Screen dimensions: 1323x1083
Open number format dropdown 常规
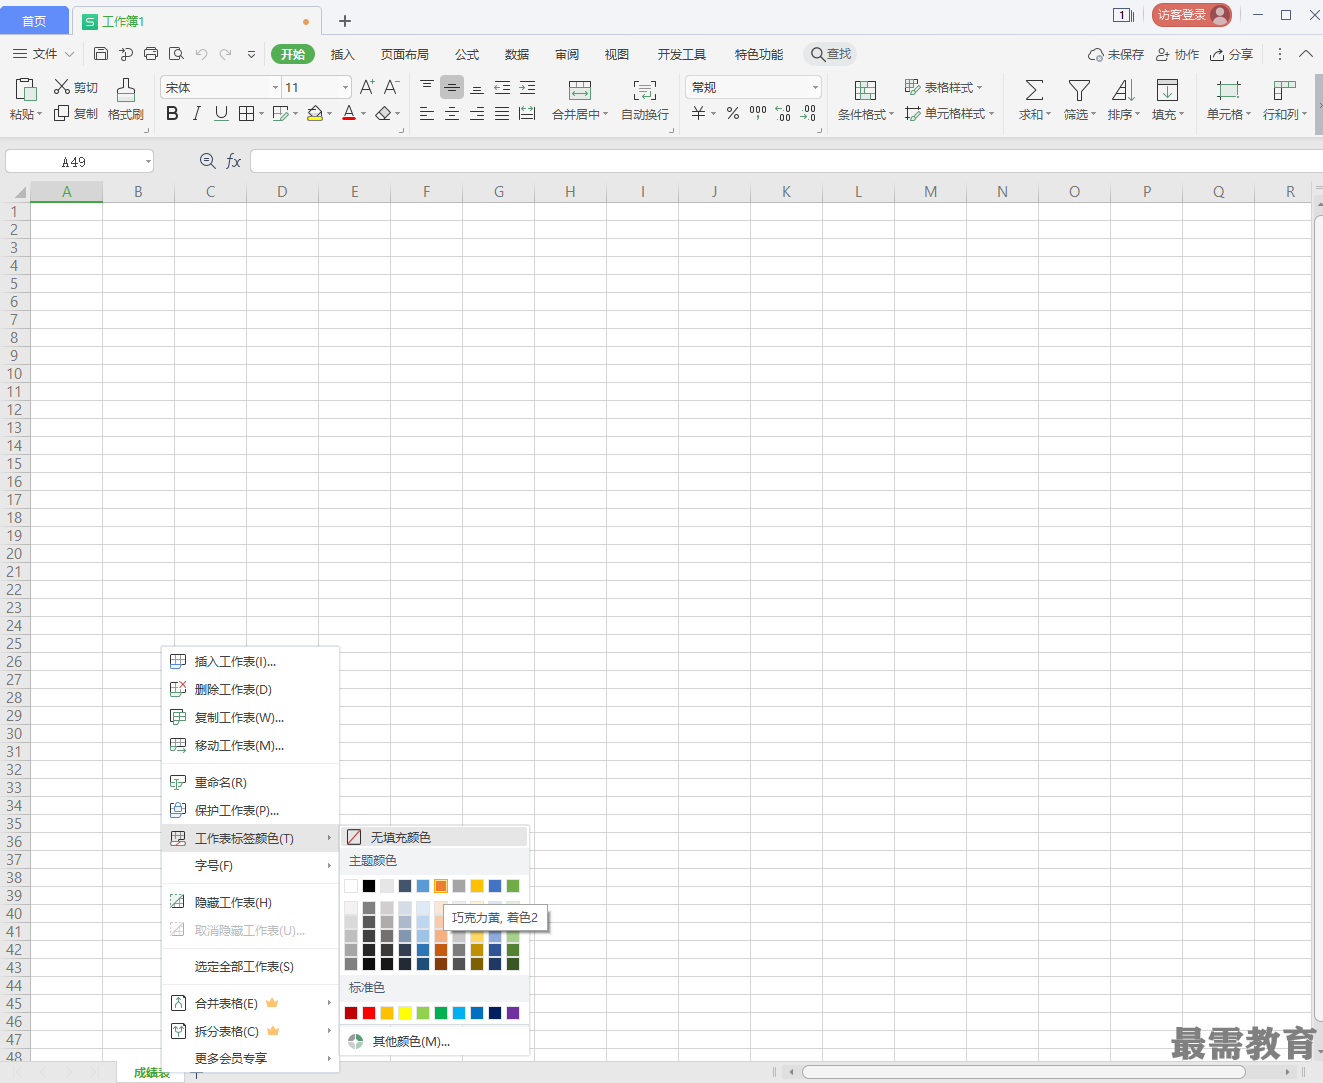pos(815,88)
